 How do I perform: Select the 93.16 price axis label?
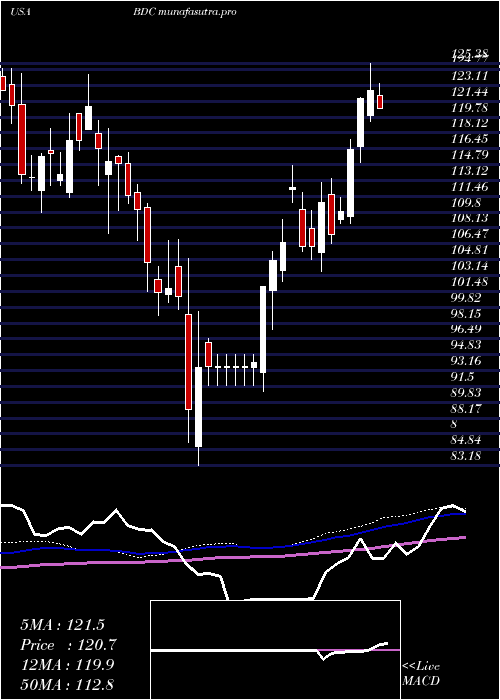[x=467, y=361]
